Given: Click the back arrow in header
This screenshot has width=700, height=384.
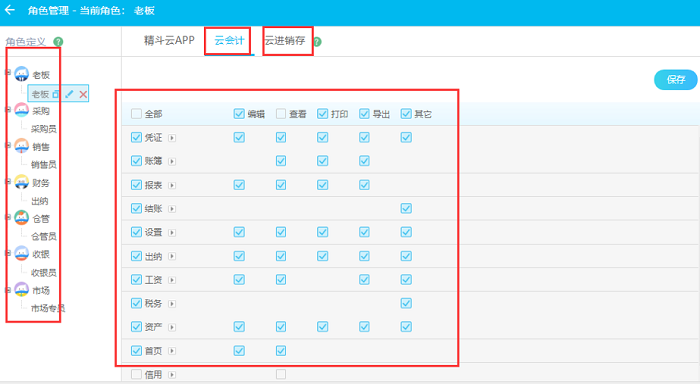Looking at the screenshot, I should tap(10, 10).
